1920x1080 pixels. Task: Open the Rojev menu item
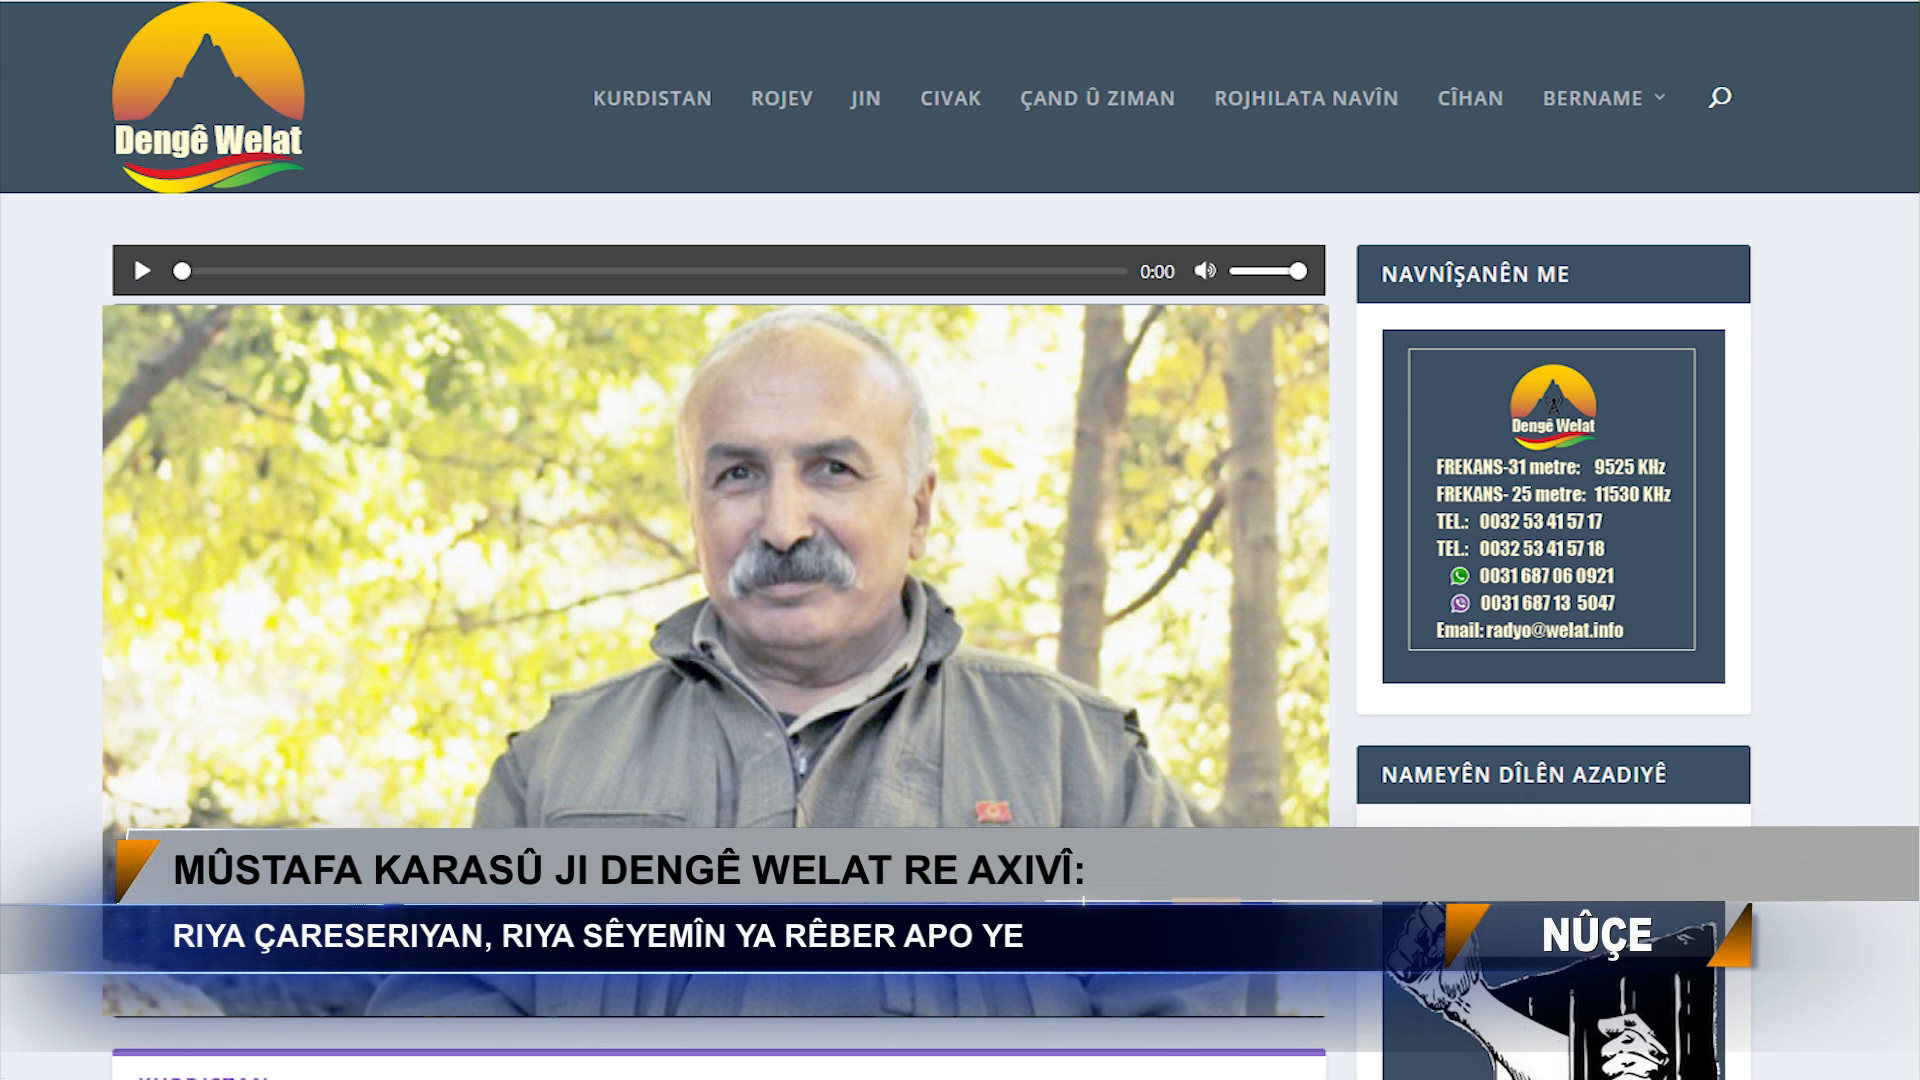click(781, 98)
